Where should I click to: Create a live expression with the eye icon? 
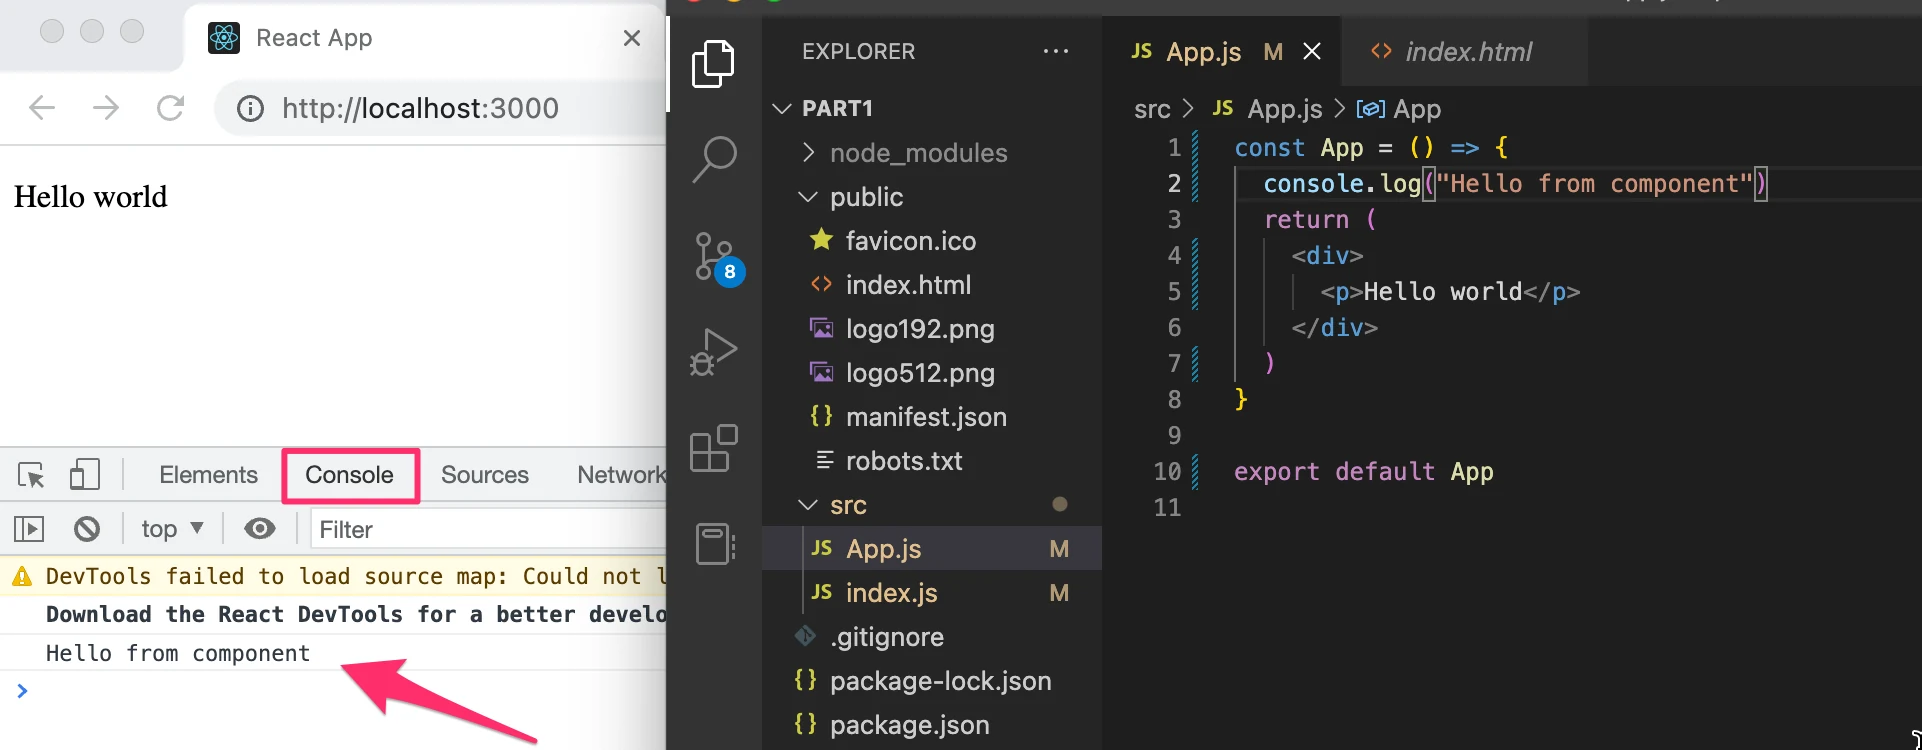pos(260,529)
